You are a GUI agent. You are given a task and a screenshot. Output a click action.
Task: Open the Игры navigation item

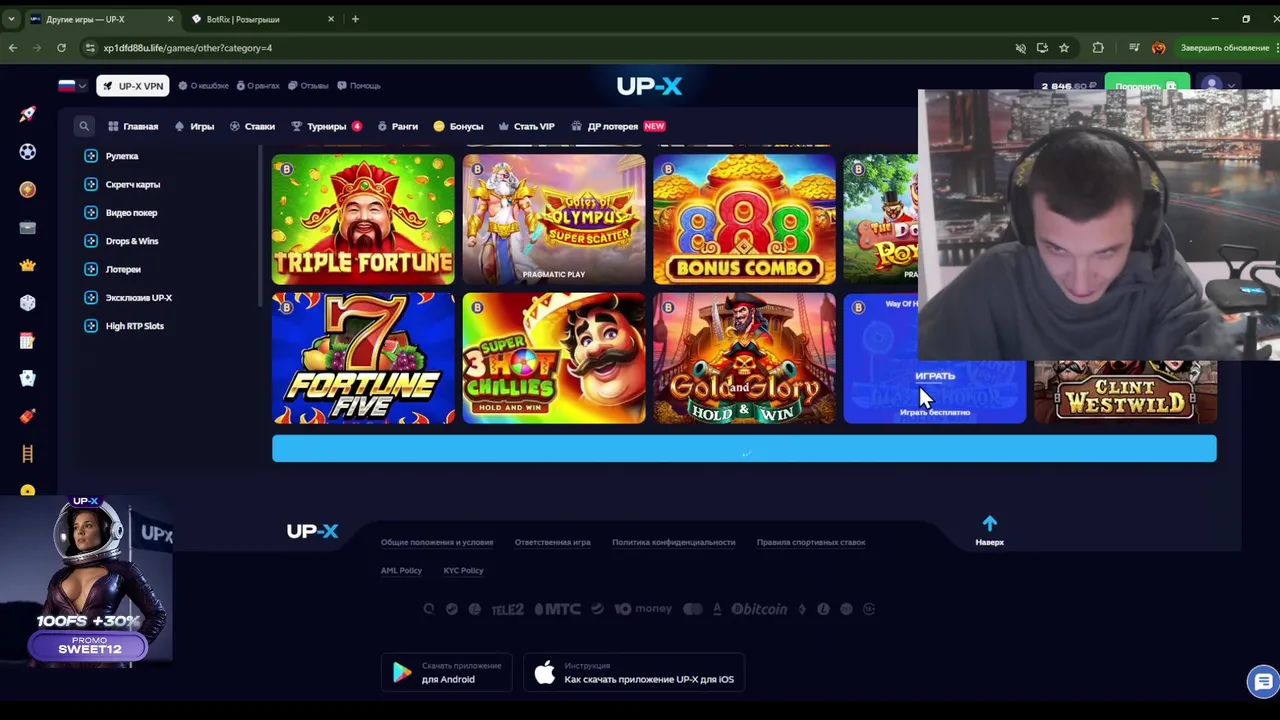point(194,126)
